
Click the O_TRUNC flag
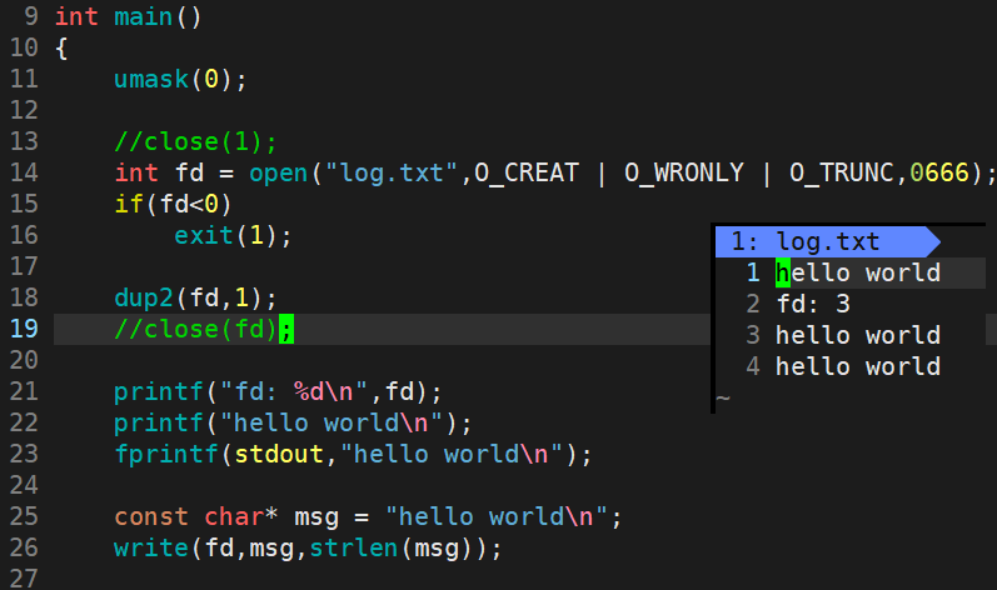click(x=842, y=173)
